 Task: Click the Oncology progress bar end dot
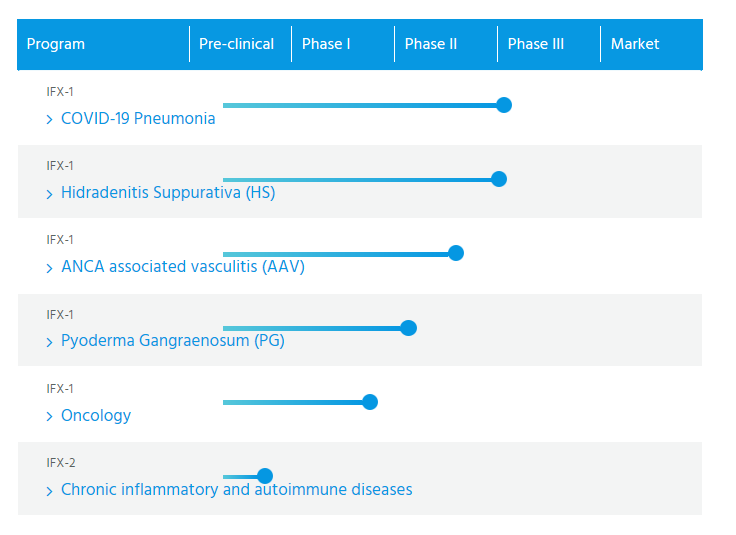click(x=370, y=402)
